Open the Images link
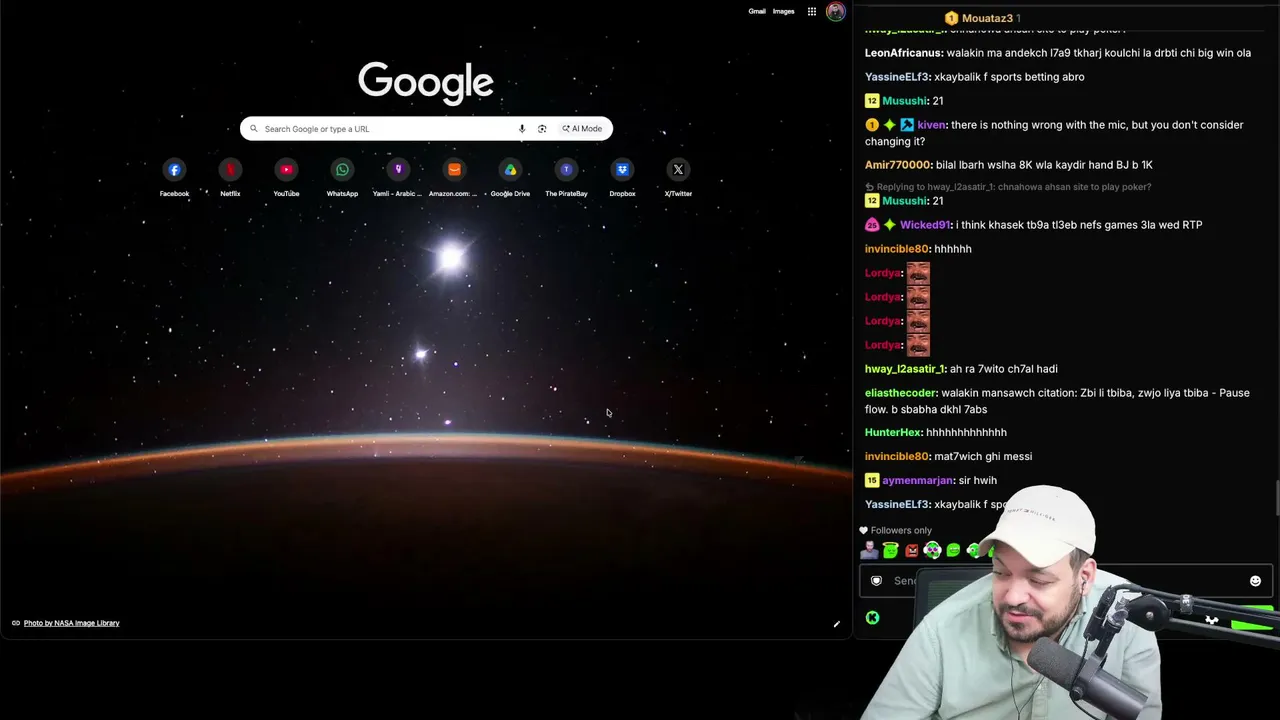The image size is (1280, 720). pyautogui.click(x=784, y=12)
